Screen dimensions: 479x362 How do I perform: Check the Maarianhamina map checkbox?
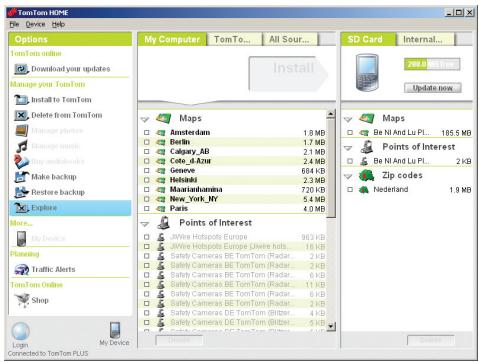click(x=146, y=190)
